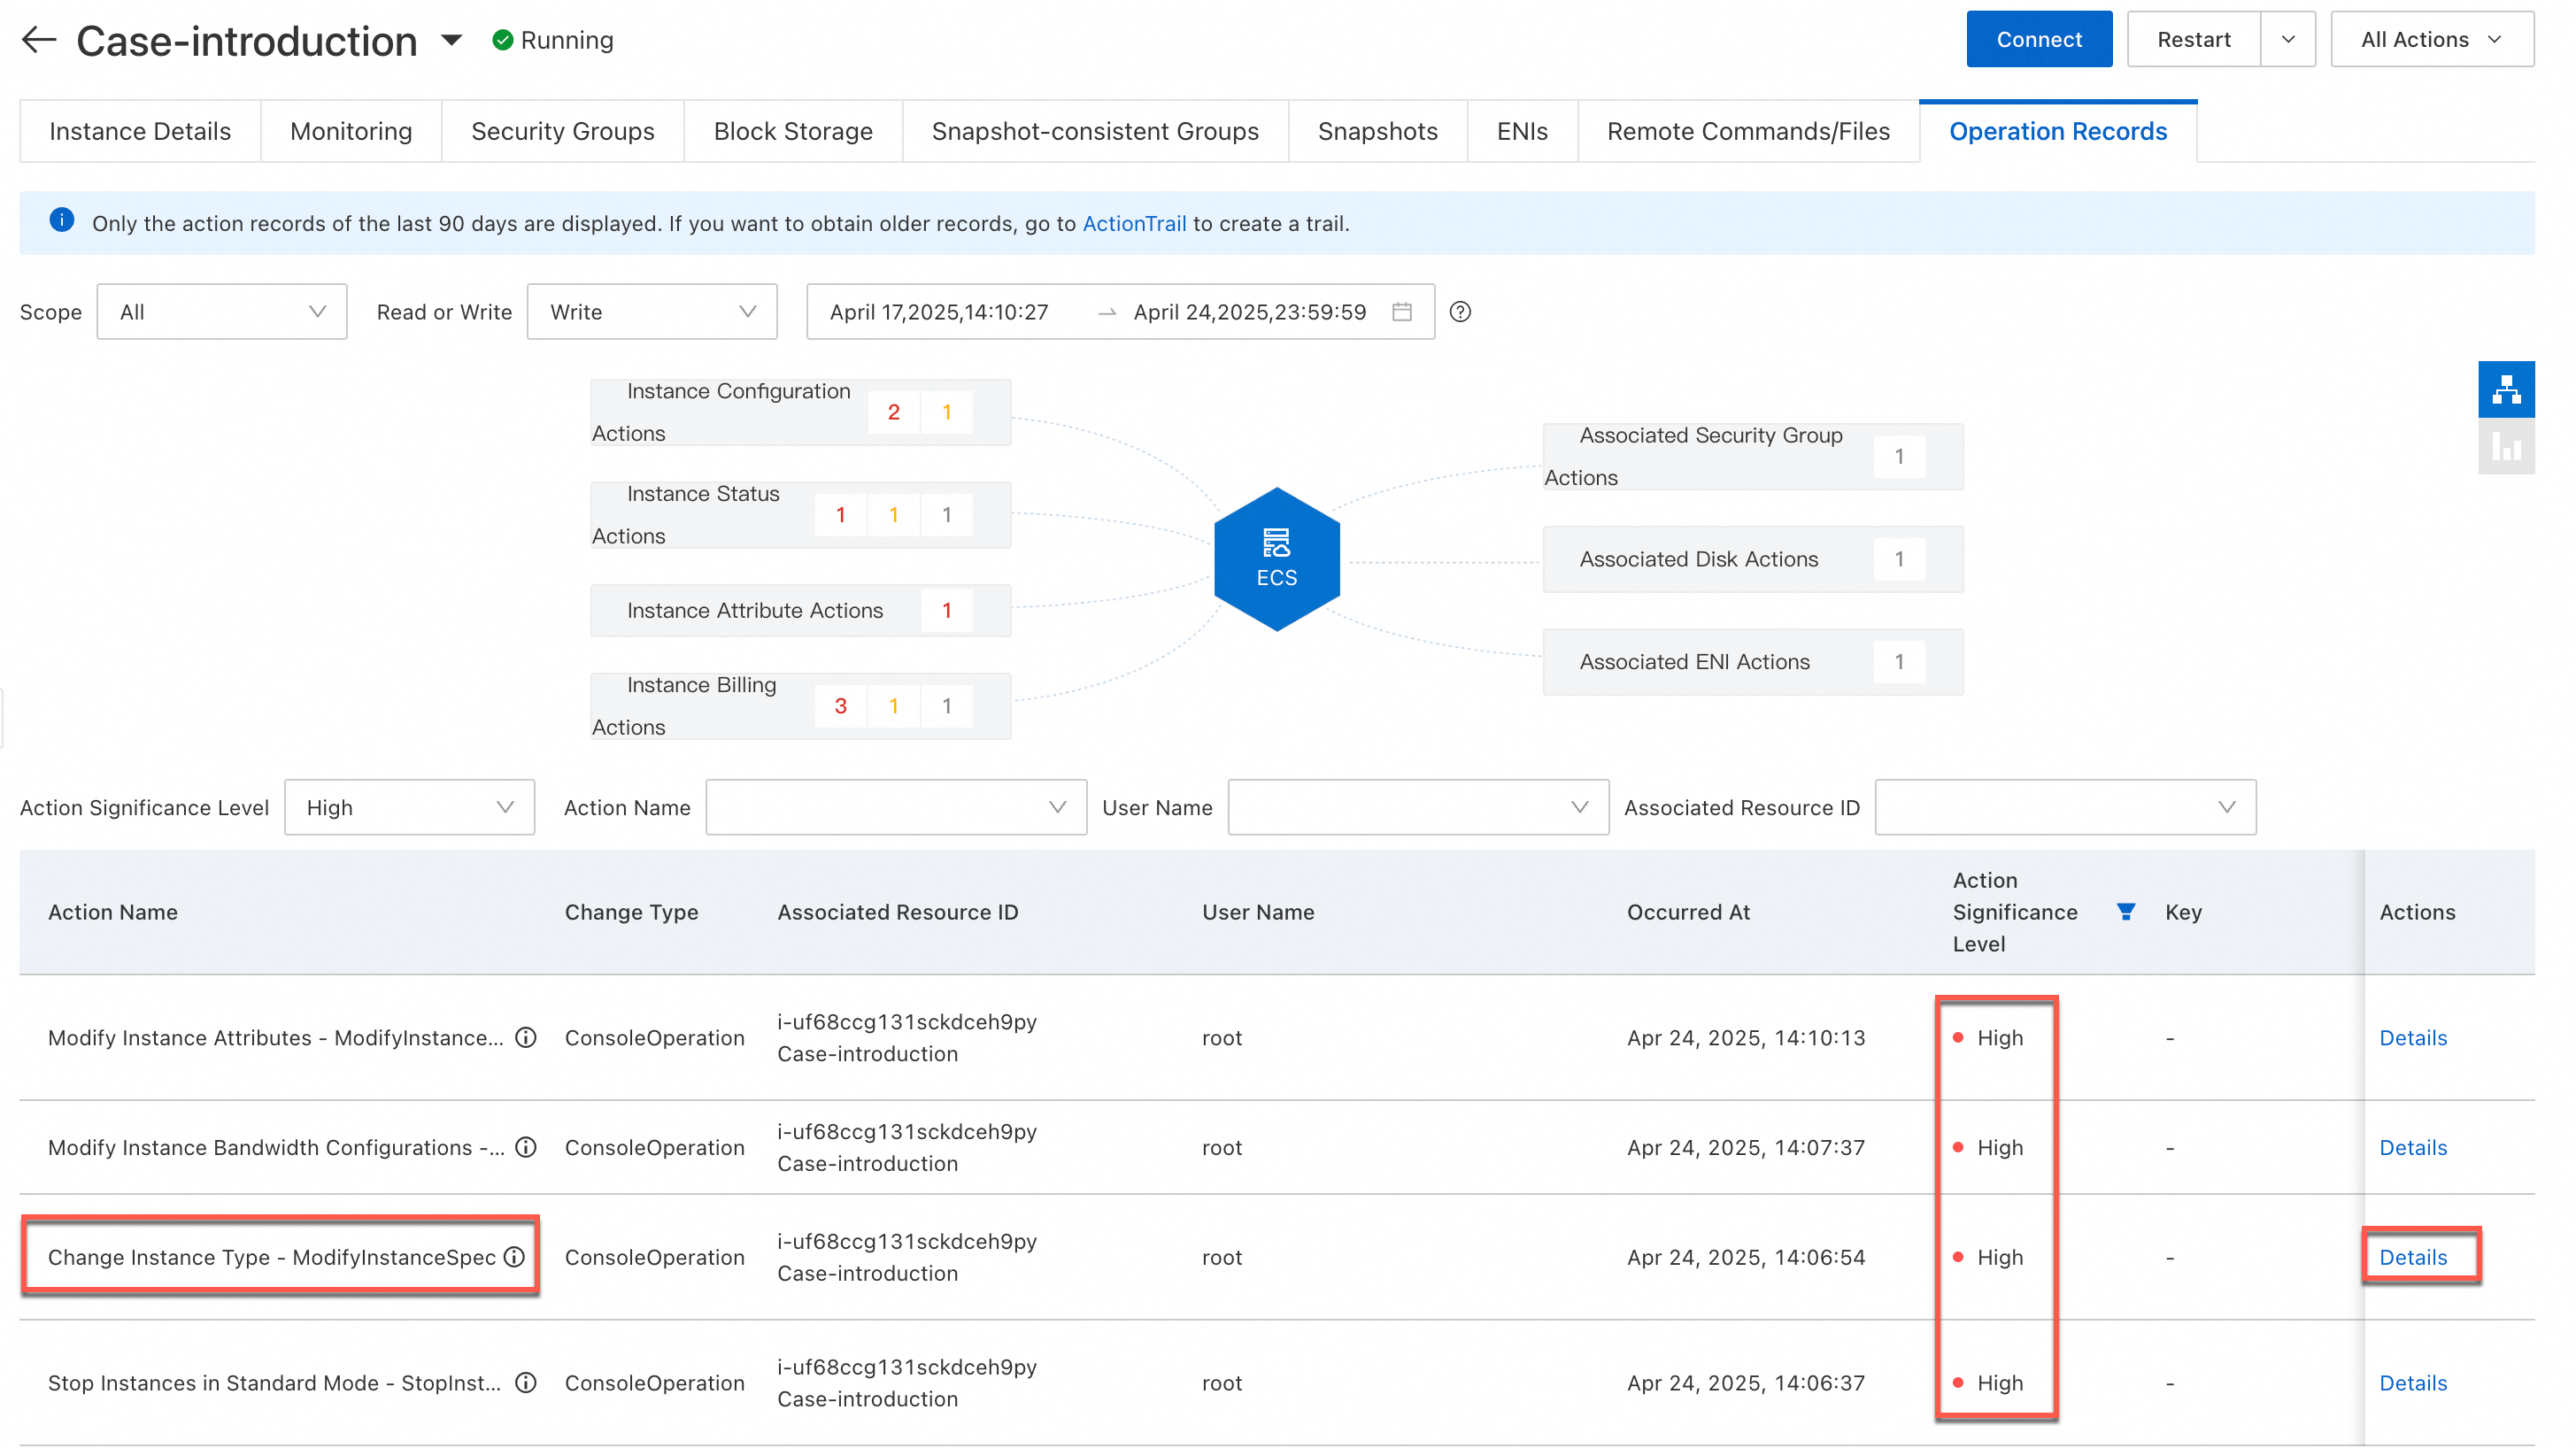Viewport: 2576px width, 1448px height.
Task: Switch to the Security Groups tab
Action: point(562,131)
